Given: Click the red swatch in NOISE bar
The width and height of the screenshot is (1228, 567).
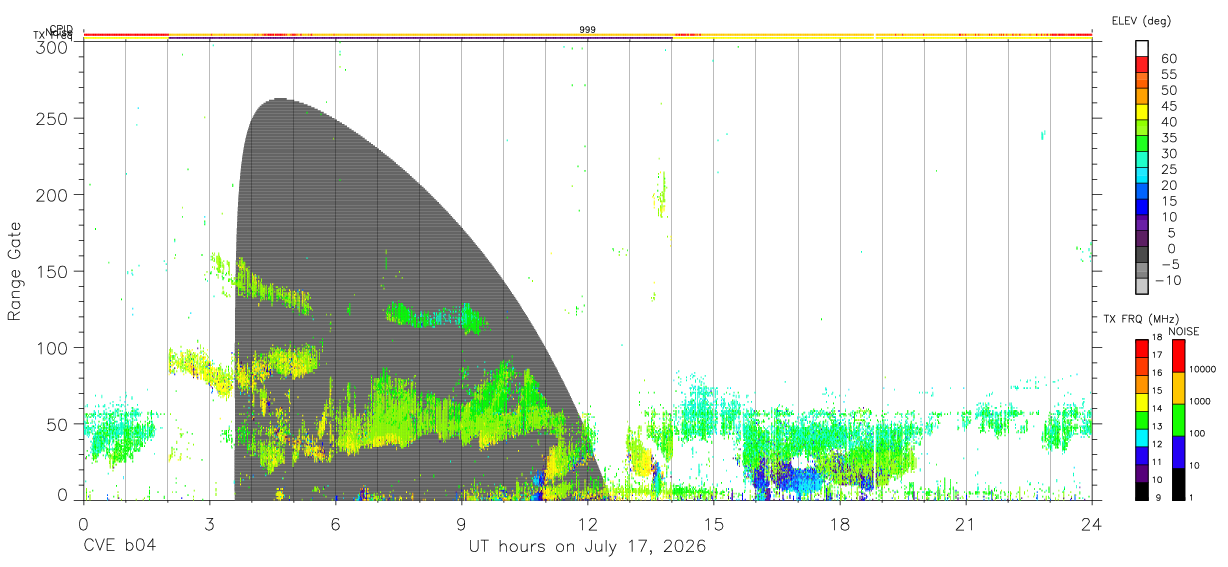Looking at the screenshot, I should pos(1178,356).
